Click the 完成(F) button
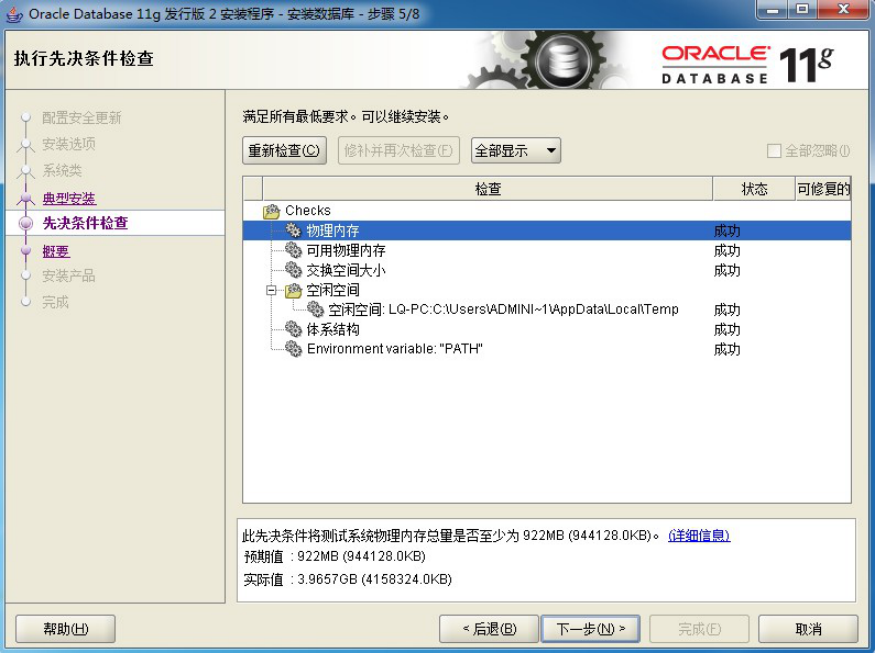876x654 pixels. 699,629
